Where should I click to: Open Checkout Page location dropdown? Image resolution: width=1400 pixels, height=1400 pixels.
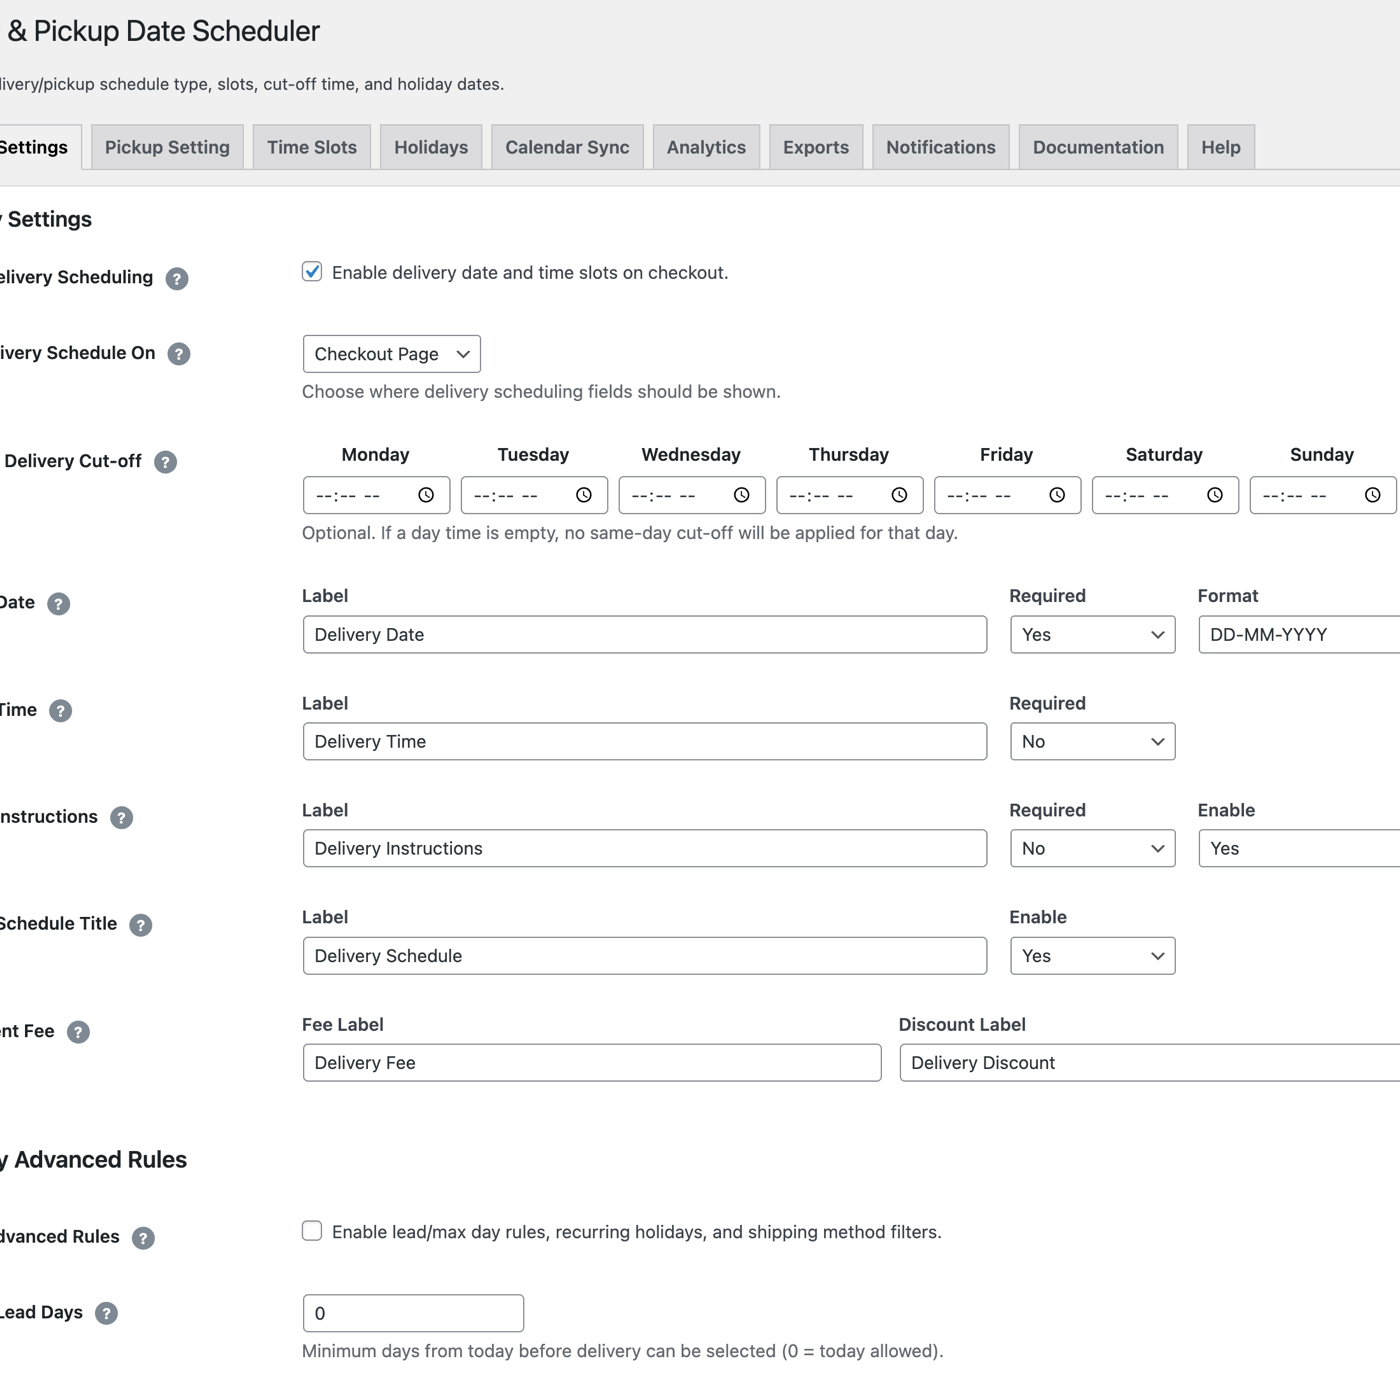point(392,354)
